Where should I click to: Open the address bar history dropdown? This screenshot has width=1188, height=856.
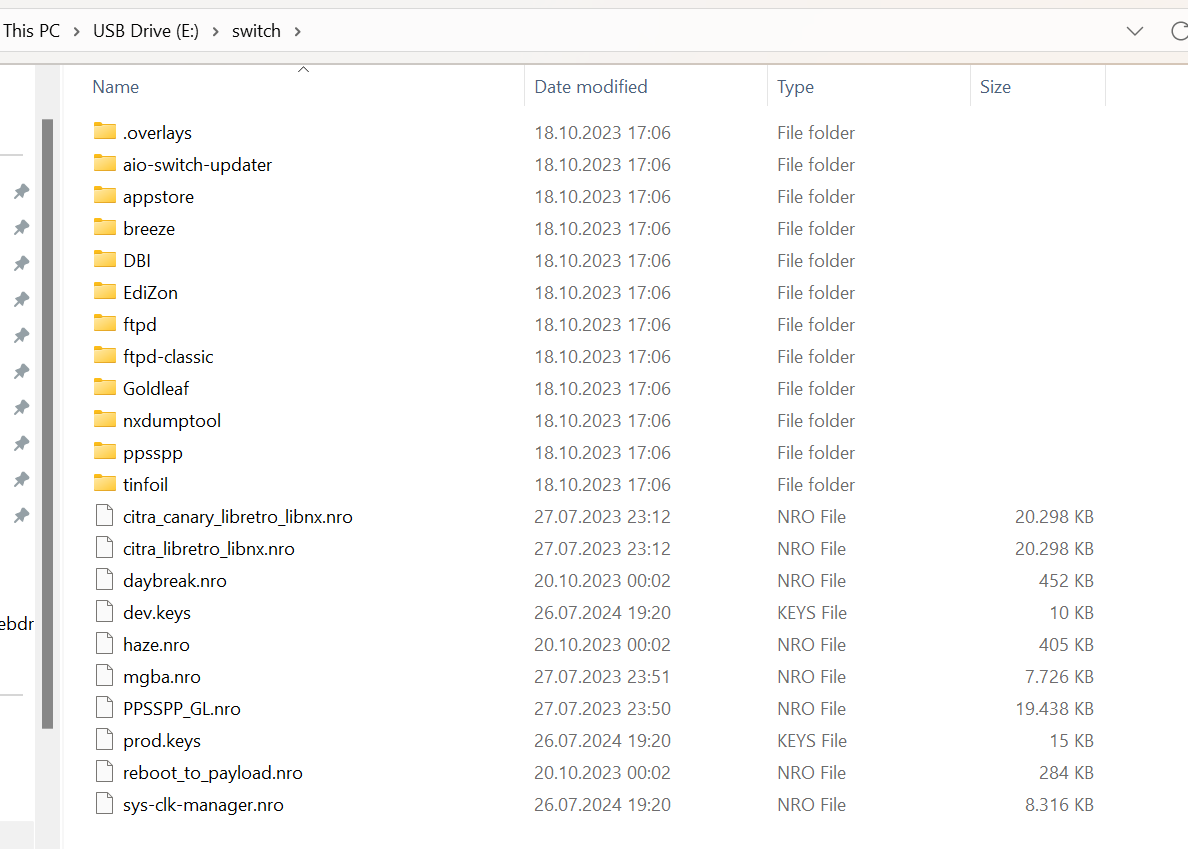point(1134,31)
